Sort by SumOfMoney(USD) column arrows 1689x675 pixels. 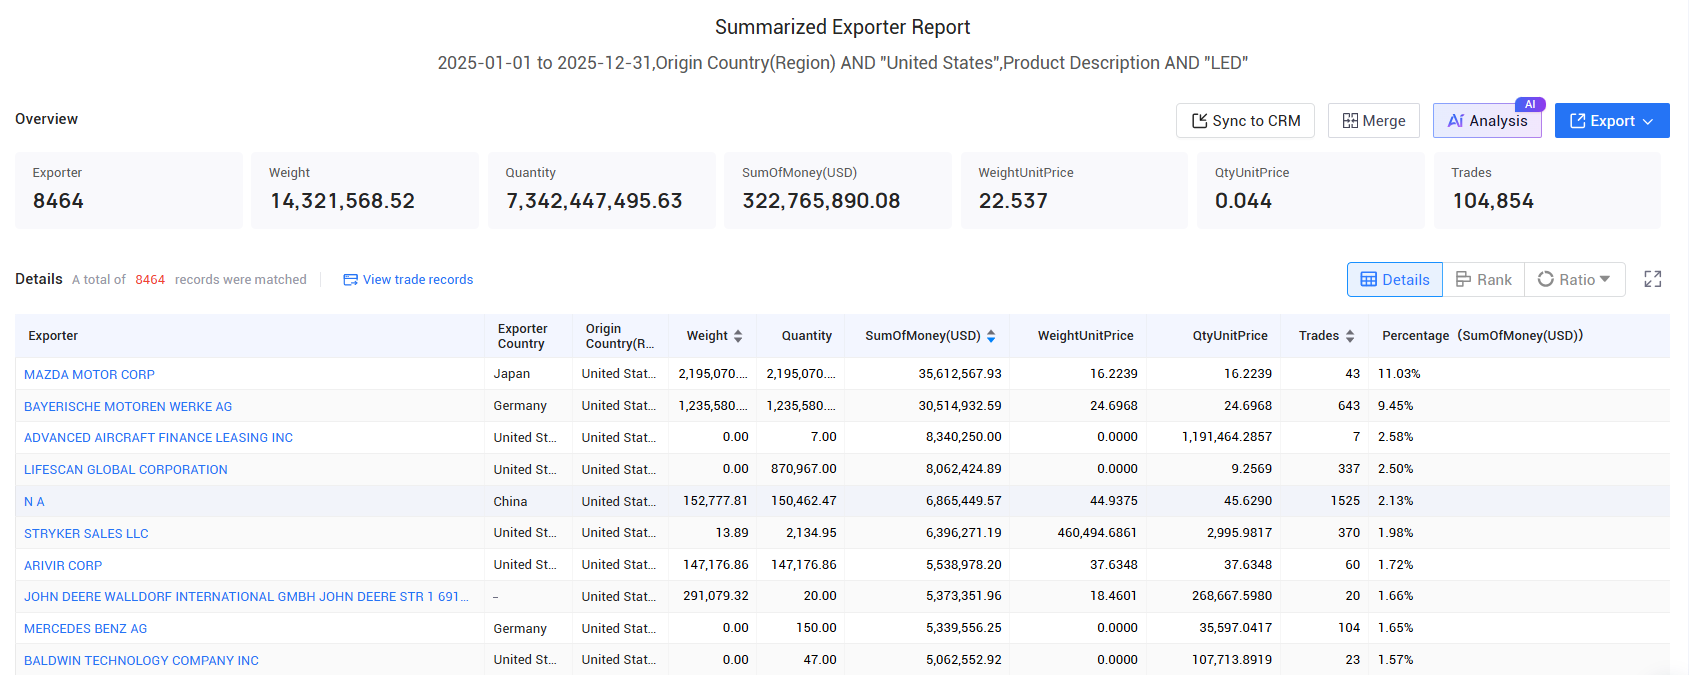[991, 336]
